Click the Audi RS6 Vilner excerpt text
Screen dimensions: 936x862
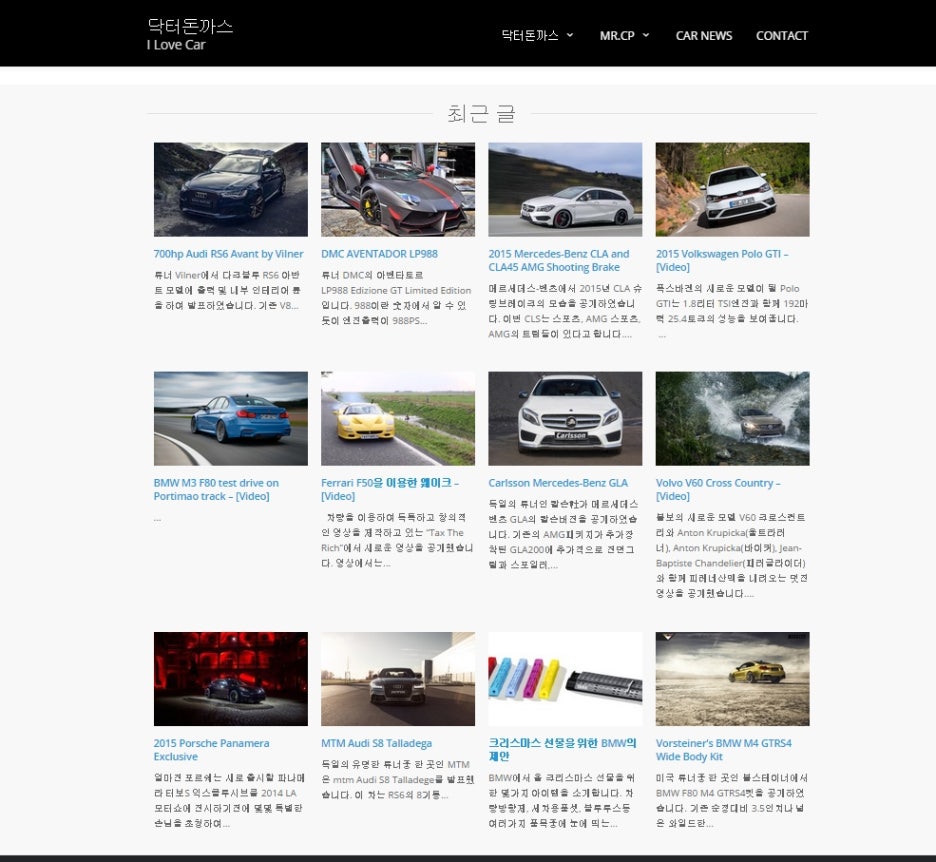[x=227, y=290]
